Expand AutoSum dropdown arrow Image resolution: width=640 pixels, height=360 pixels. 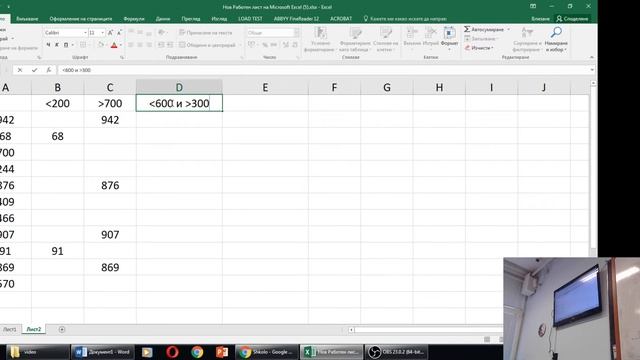pyautogui.click(x=508, y=29)
